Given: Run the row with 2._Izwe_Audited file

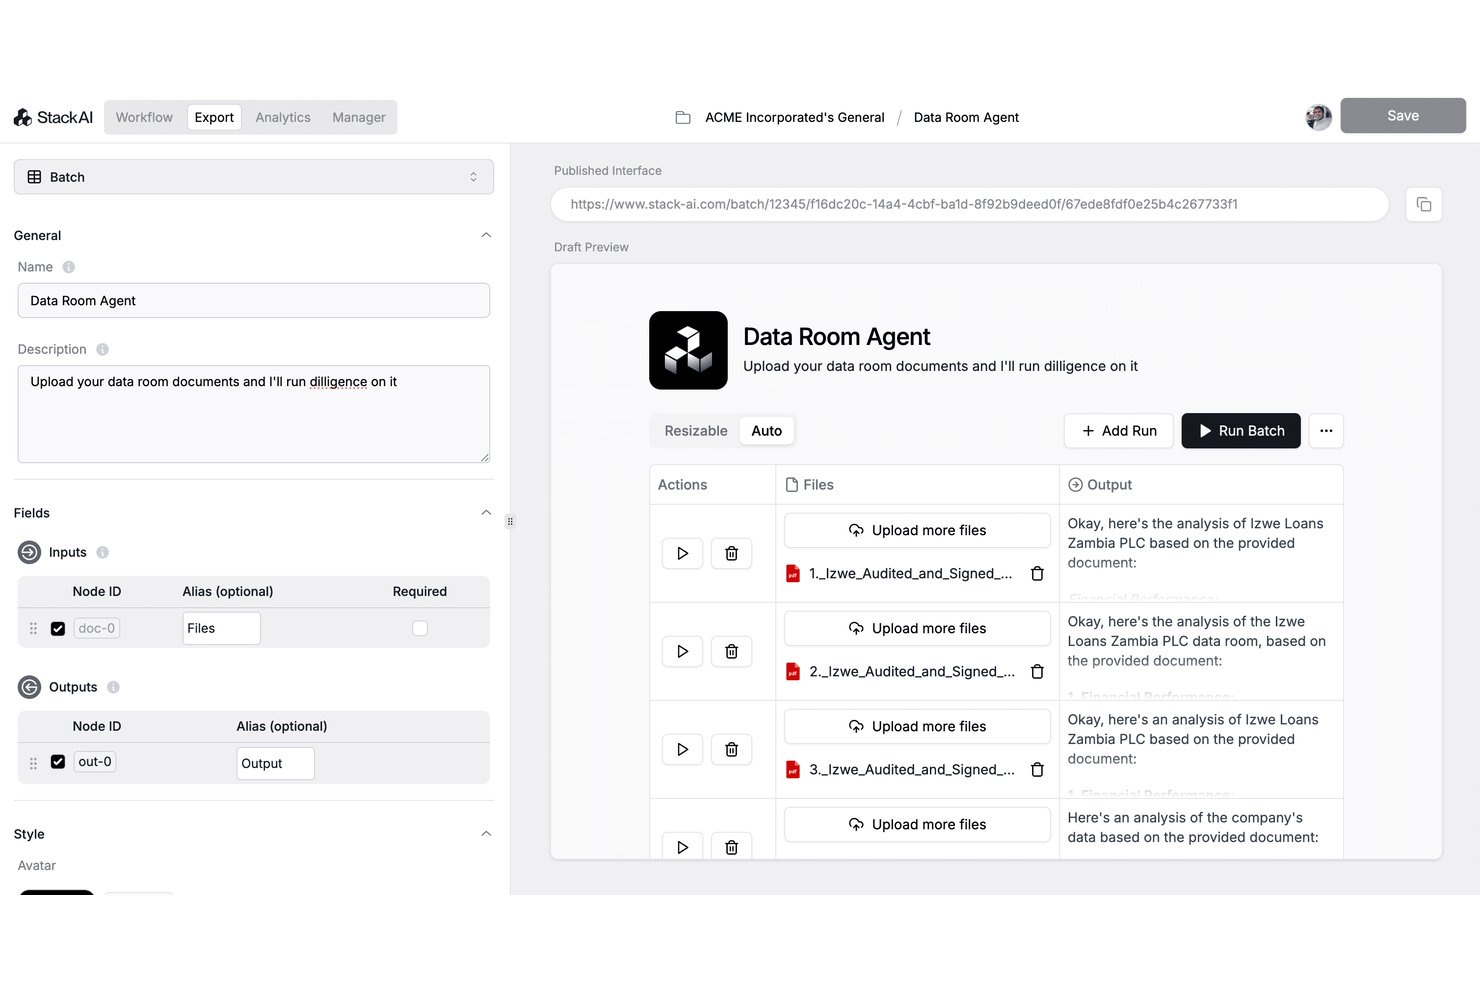Looking at the screenshot, I should point(683,651).
